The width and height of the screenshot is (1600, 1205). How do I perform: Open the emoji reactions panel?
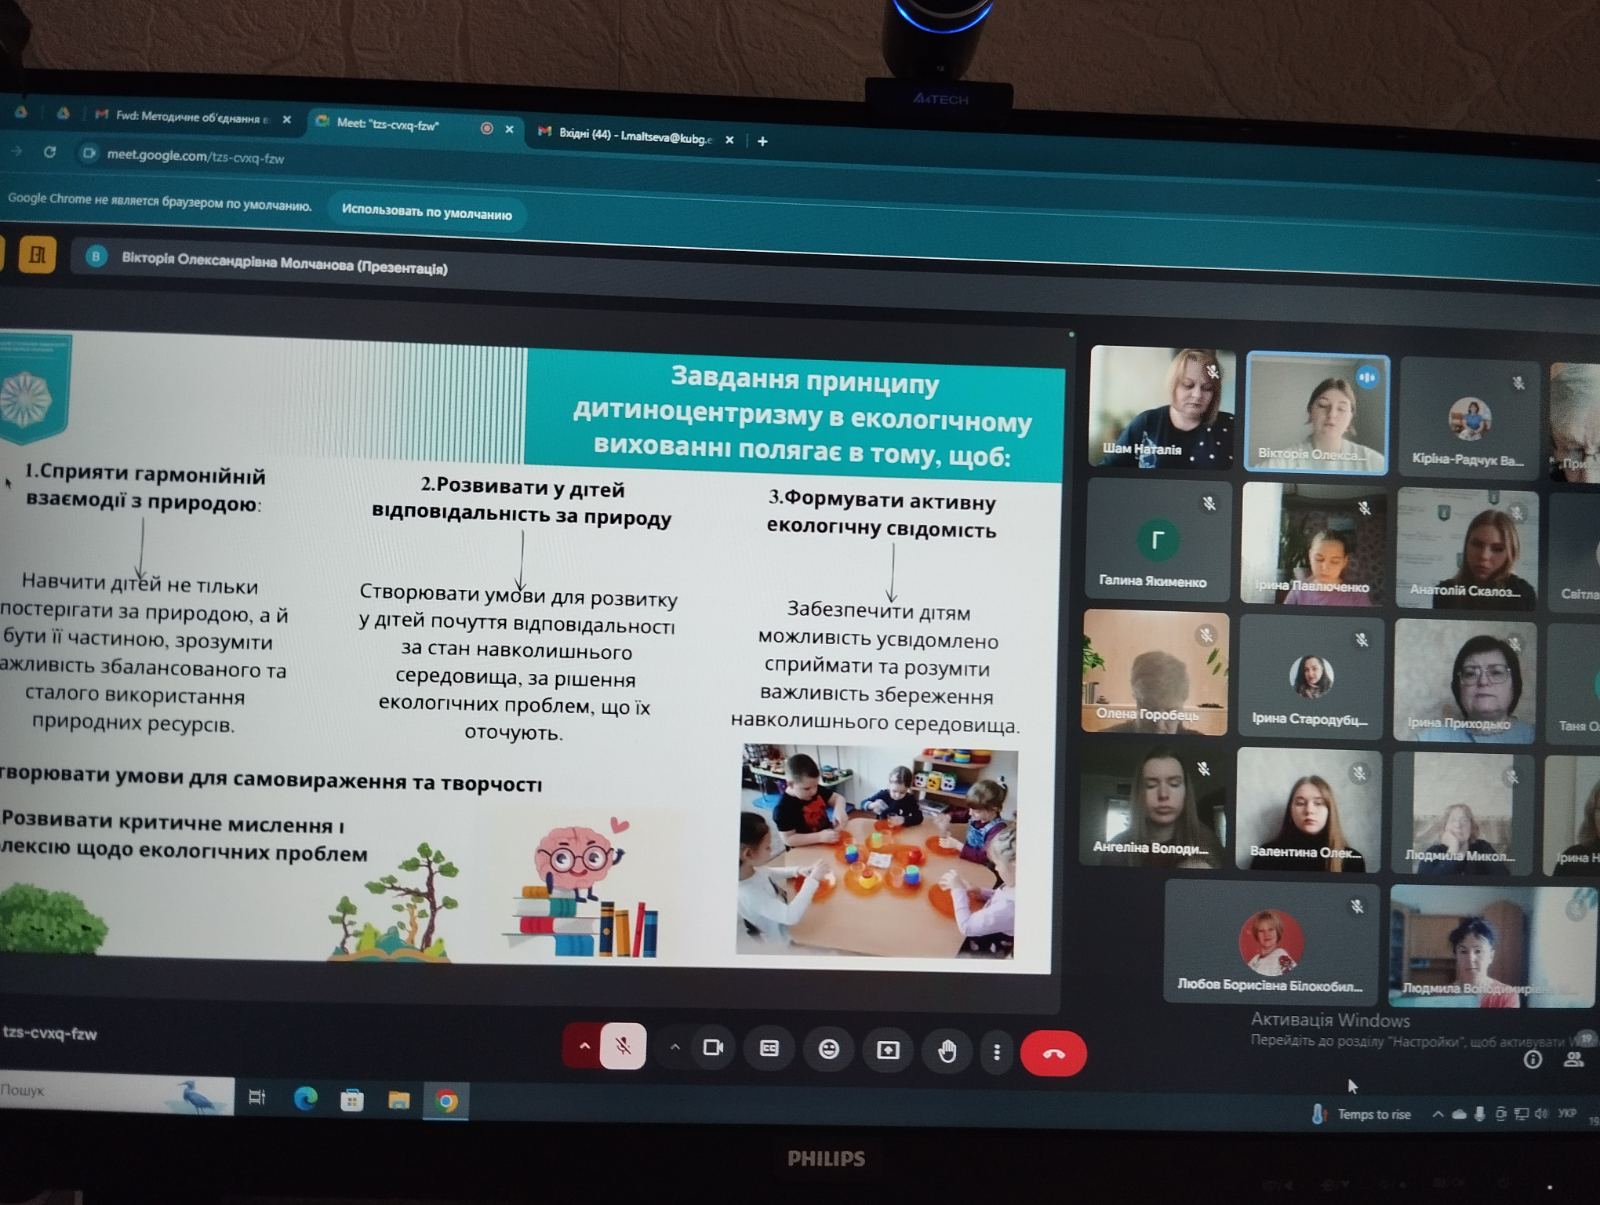[829, 1049]
